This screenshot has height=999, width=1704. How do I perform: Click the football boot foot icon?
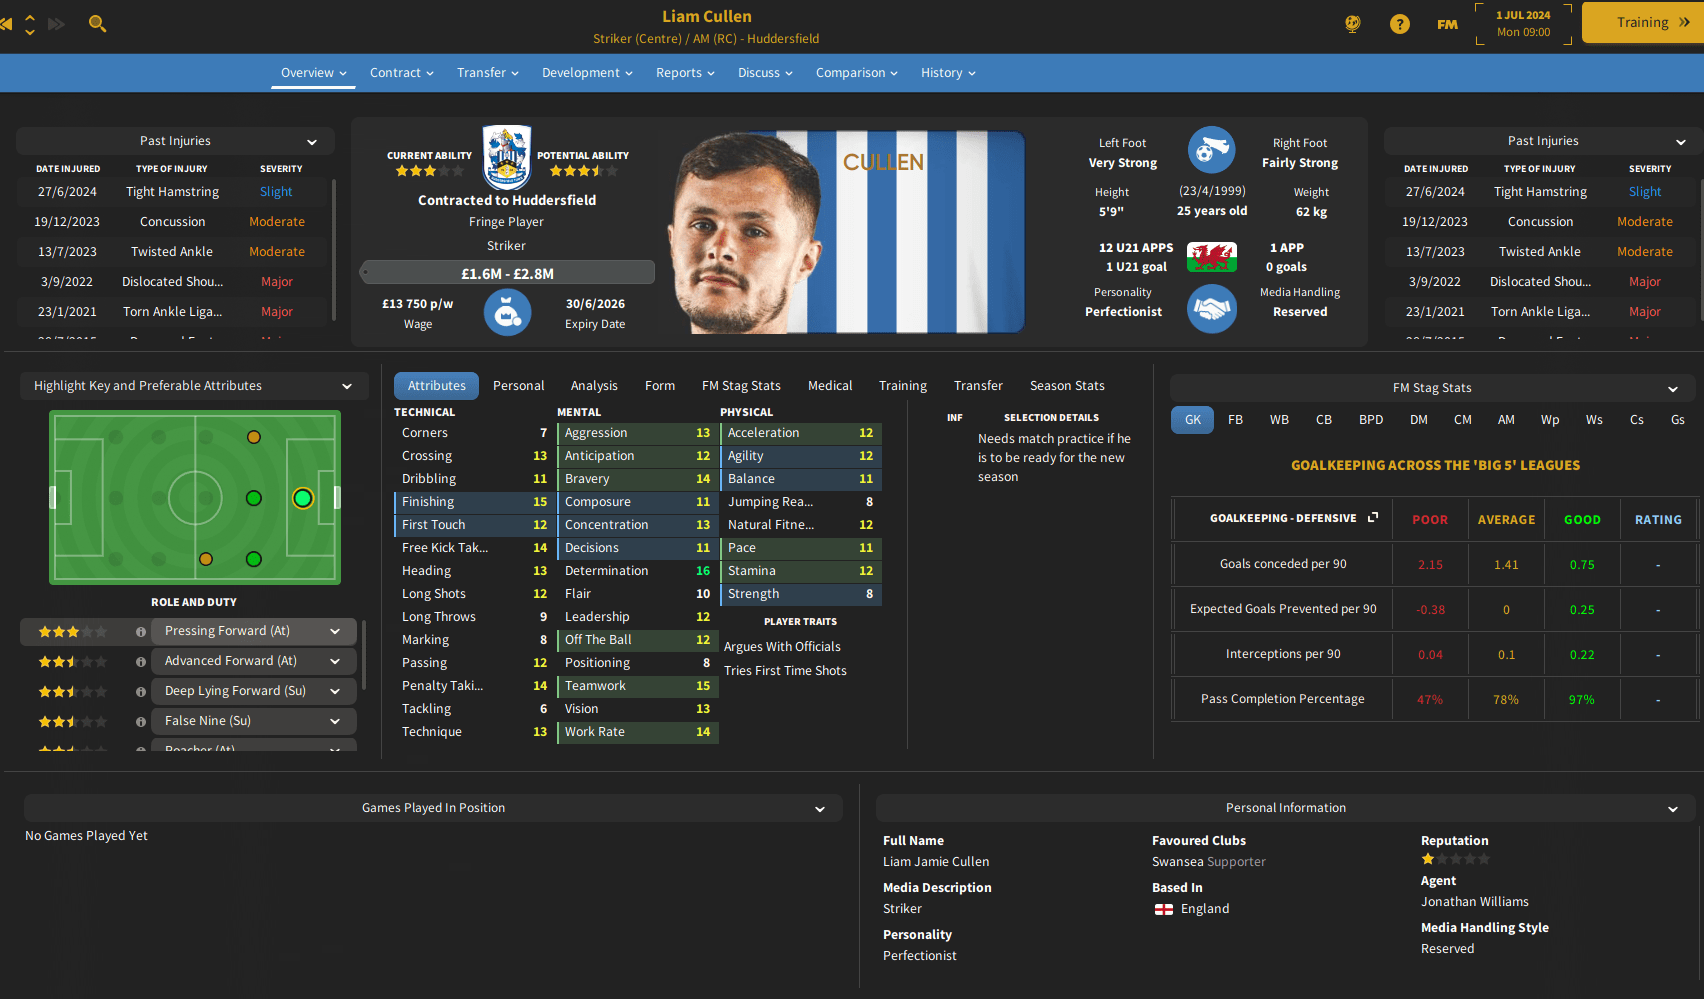(1212, 151)
